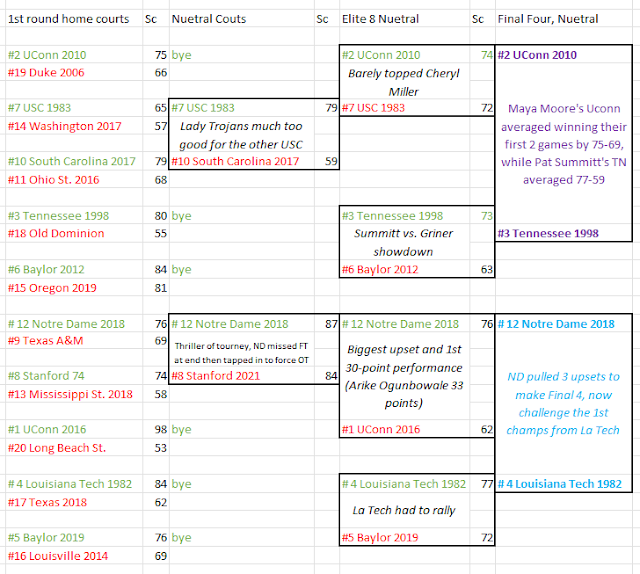The width and height of the screenshot is (640, 574).
Task: Click the purple 'Maya Moore's Uconn' commentary
Action: coord(564,144)
